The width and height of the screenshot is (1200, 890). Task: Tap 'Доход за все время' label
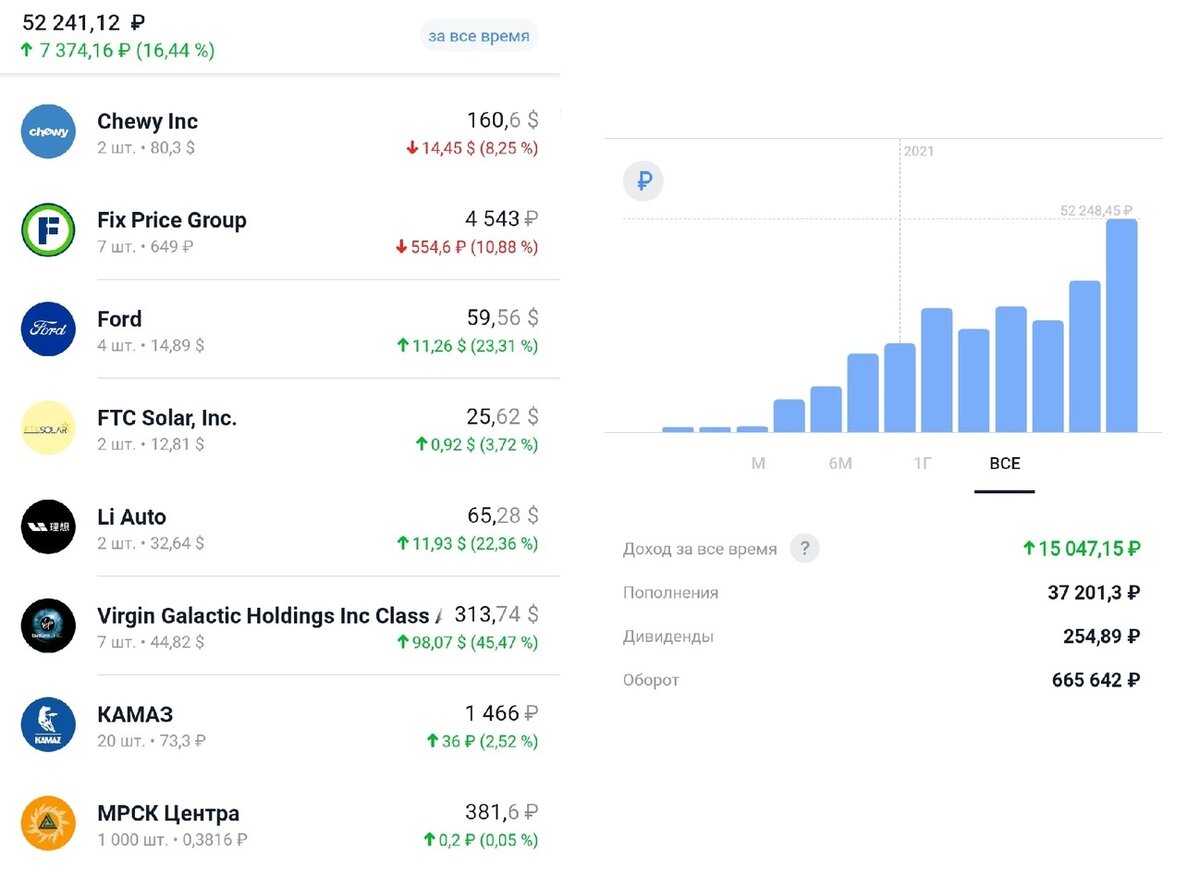click(x=700, y=549)
